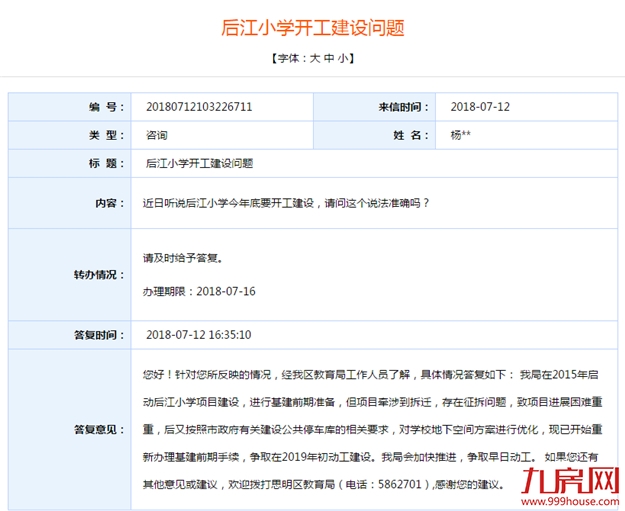Click the 编号 label cell
Screen dimensions: 625x511
(x=70, y=107)
